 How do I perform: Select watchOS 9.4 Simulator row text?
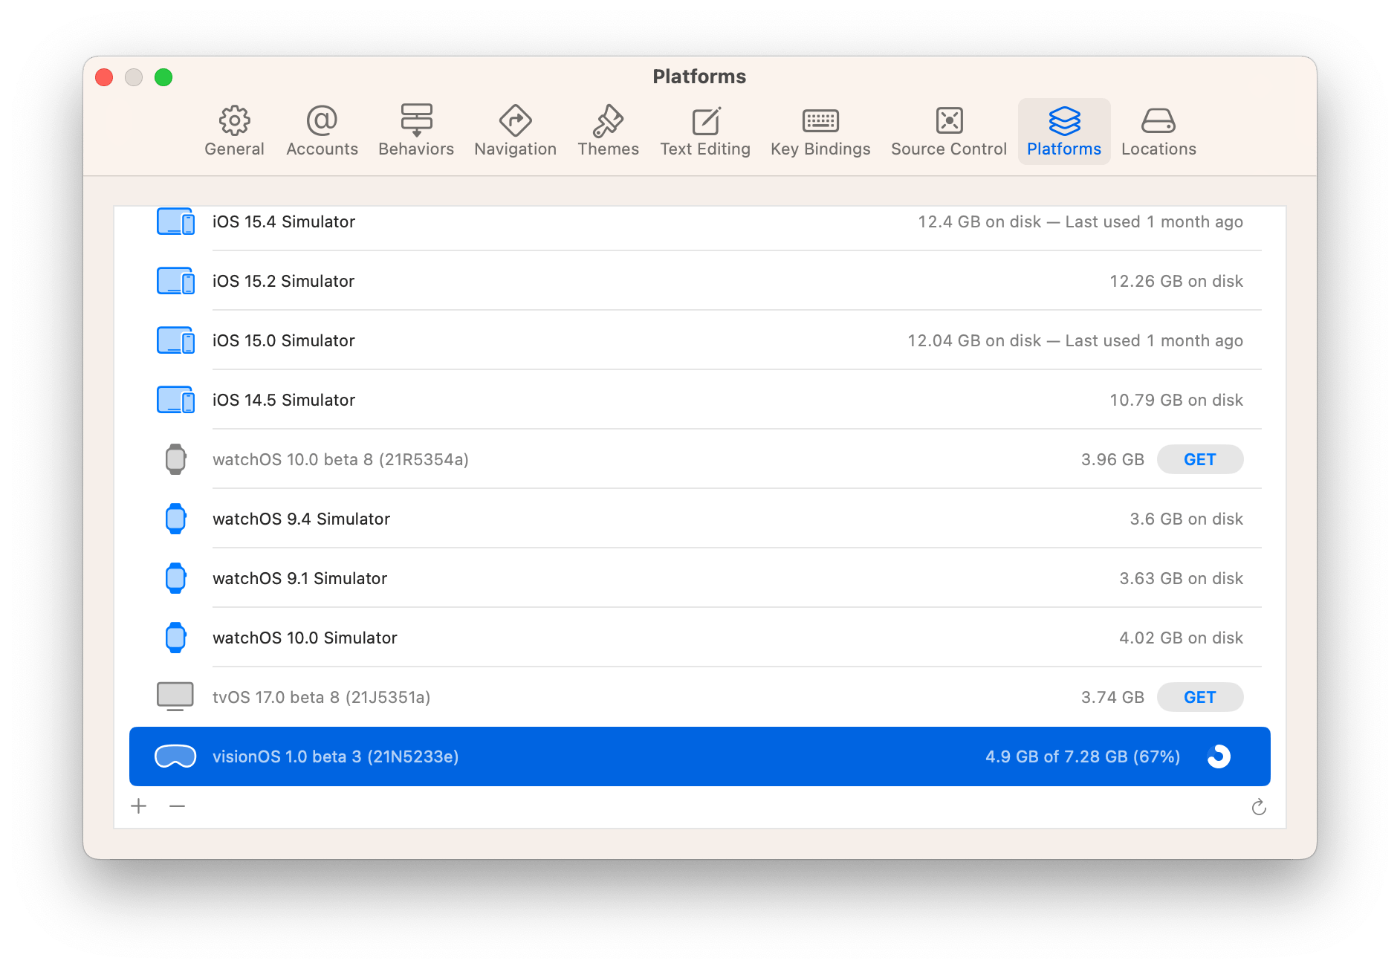[301, 519]
